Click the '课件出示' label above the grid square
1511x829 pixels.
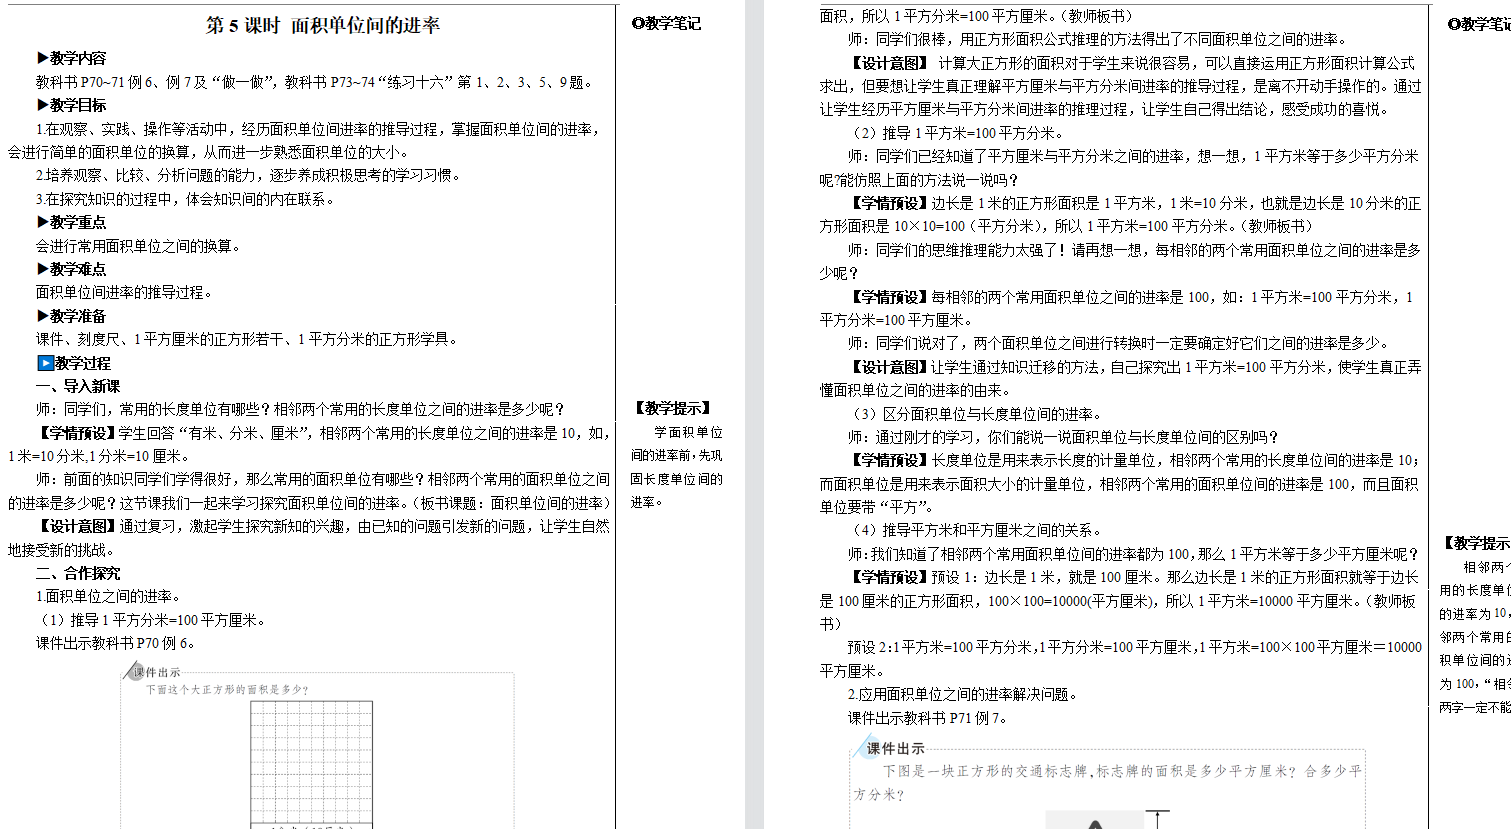coord(157,672)
